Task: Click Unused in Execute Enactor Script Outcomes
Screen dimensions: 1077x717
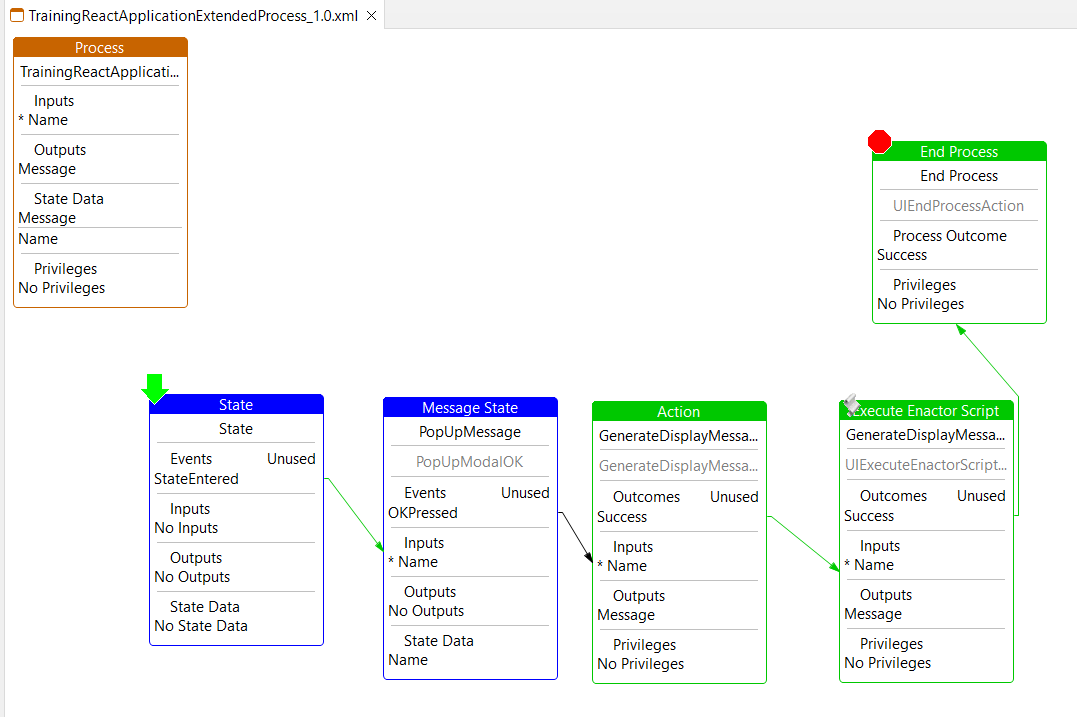Action: click(982, 496)
